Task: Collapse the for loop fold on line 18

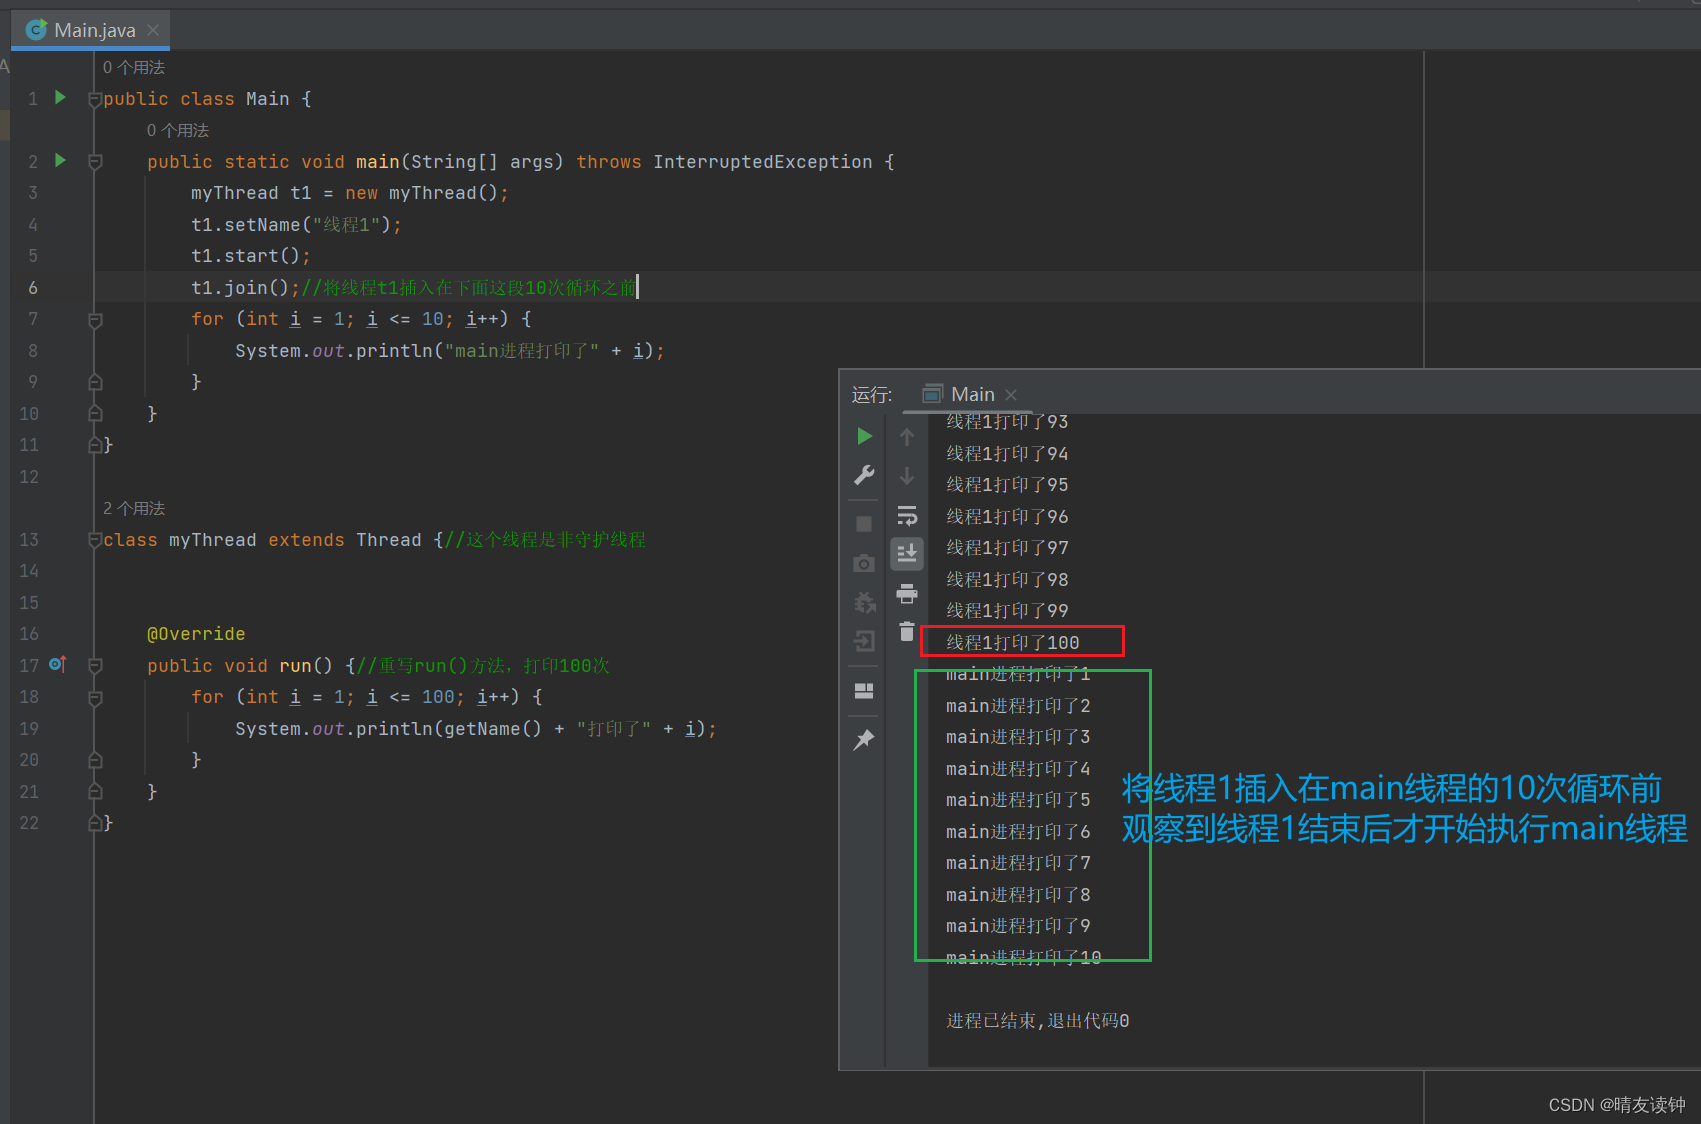Action: click(95, 698)
